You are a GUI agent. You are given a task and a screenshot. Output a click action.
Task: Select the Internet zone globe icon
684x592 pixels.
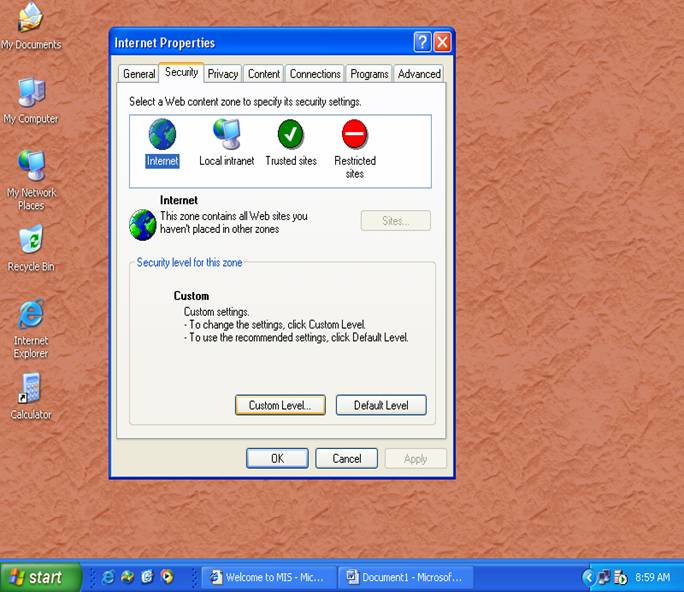162,135
